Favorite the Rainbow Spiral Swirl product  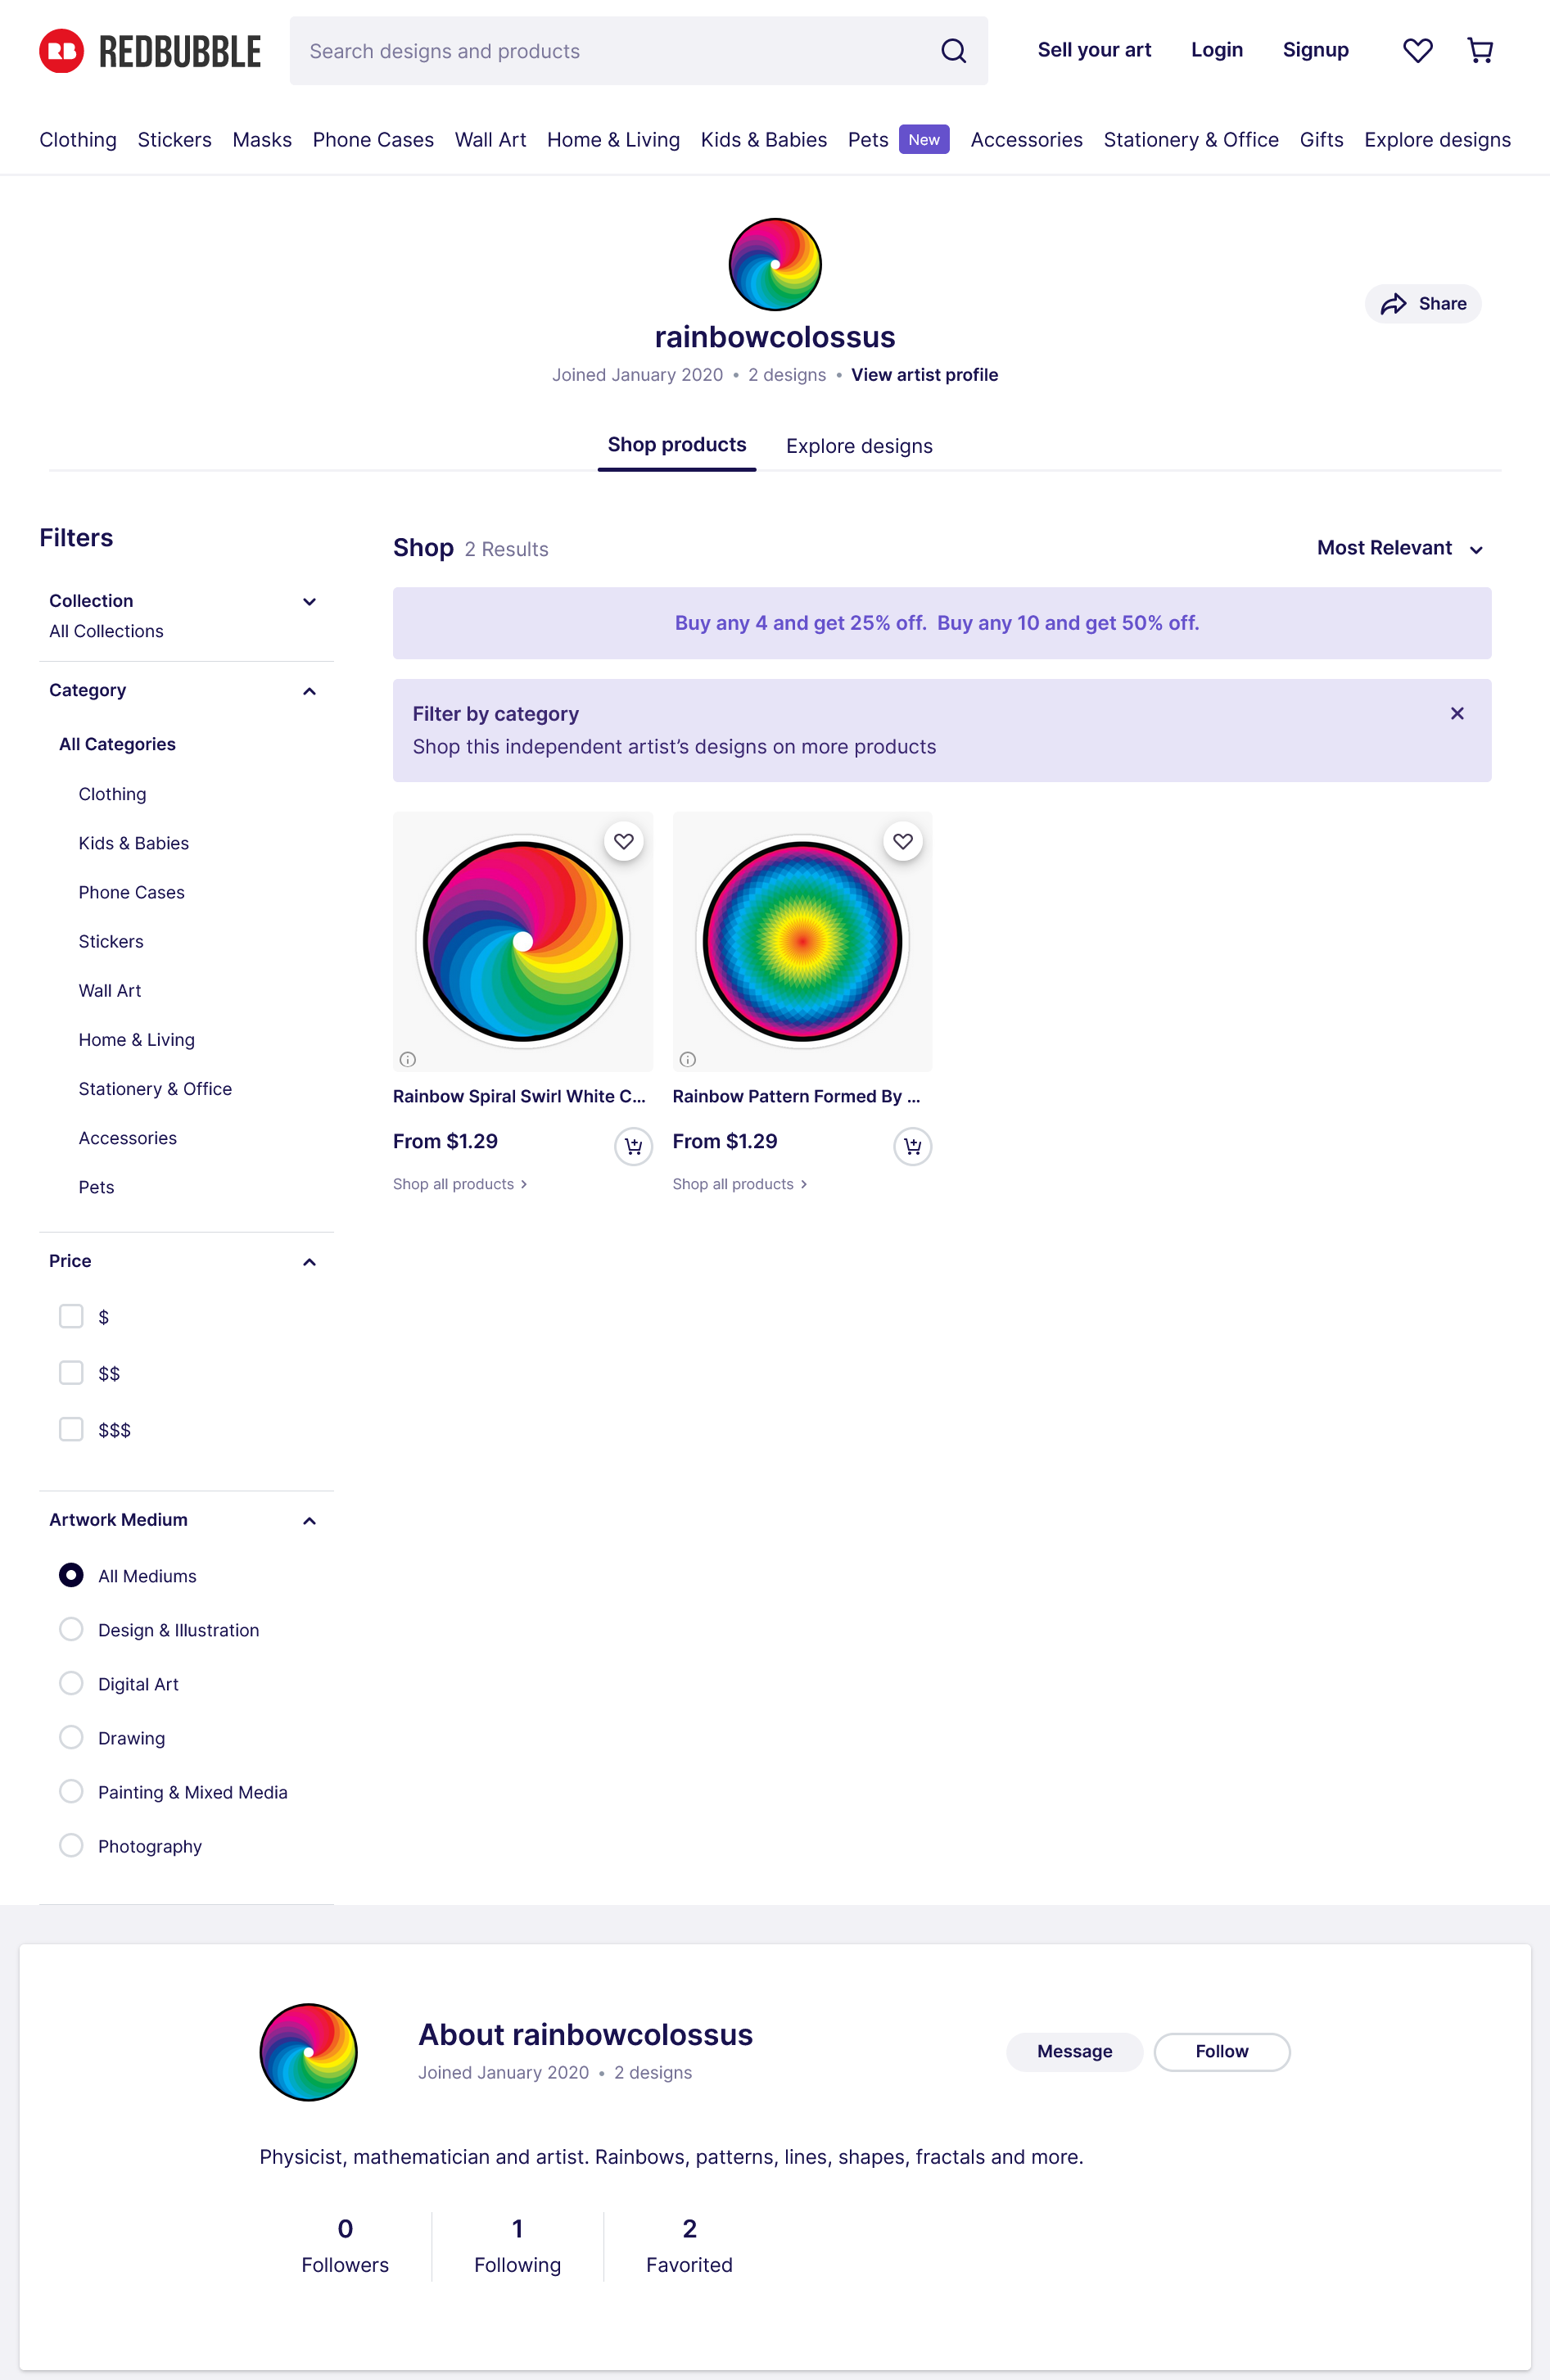point(624,842)
